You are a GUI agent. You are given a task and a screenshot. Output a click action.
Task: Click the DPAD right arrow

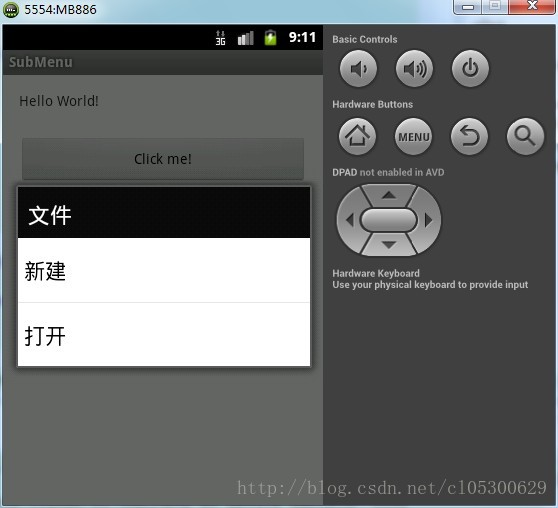click(428, 220)
